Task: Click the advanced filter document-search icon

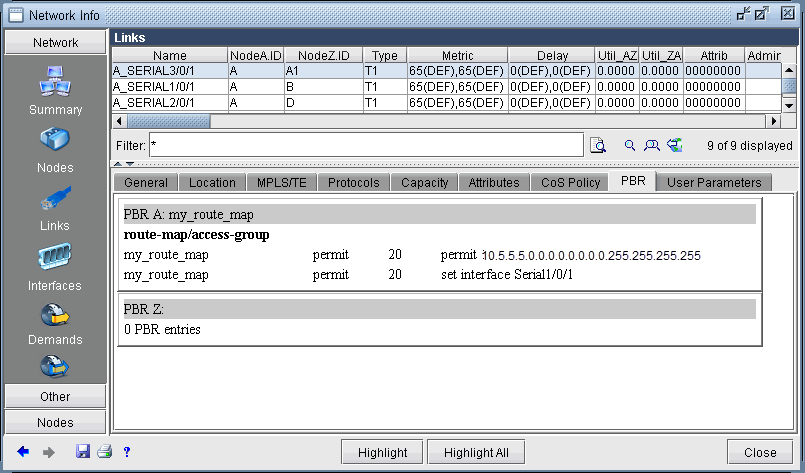Action: [x=598, y=145]
